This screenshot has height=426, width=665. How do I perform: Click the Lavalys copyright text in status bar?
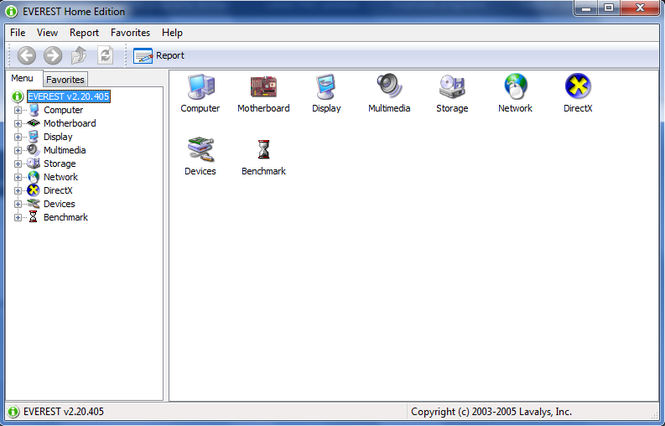pyautogui.click(x=491, y=412)
